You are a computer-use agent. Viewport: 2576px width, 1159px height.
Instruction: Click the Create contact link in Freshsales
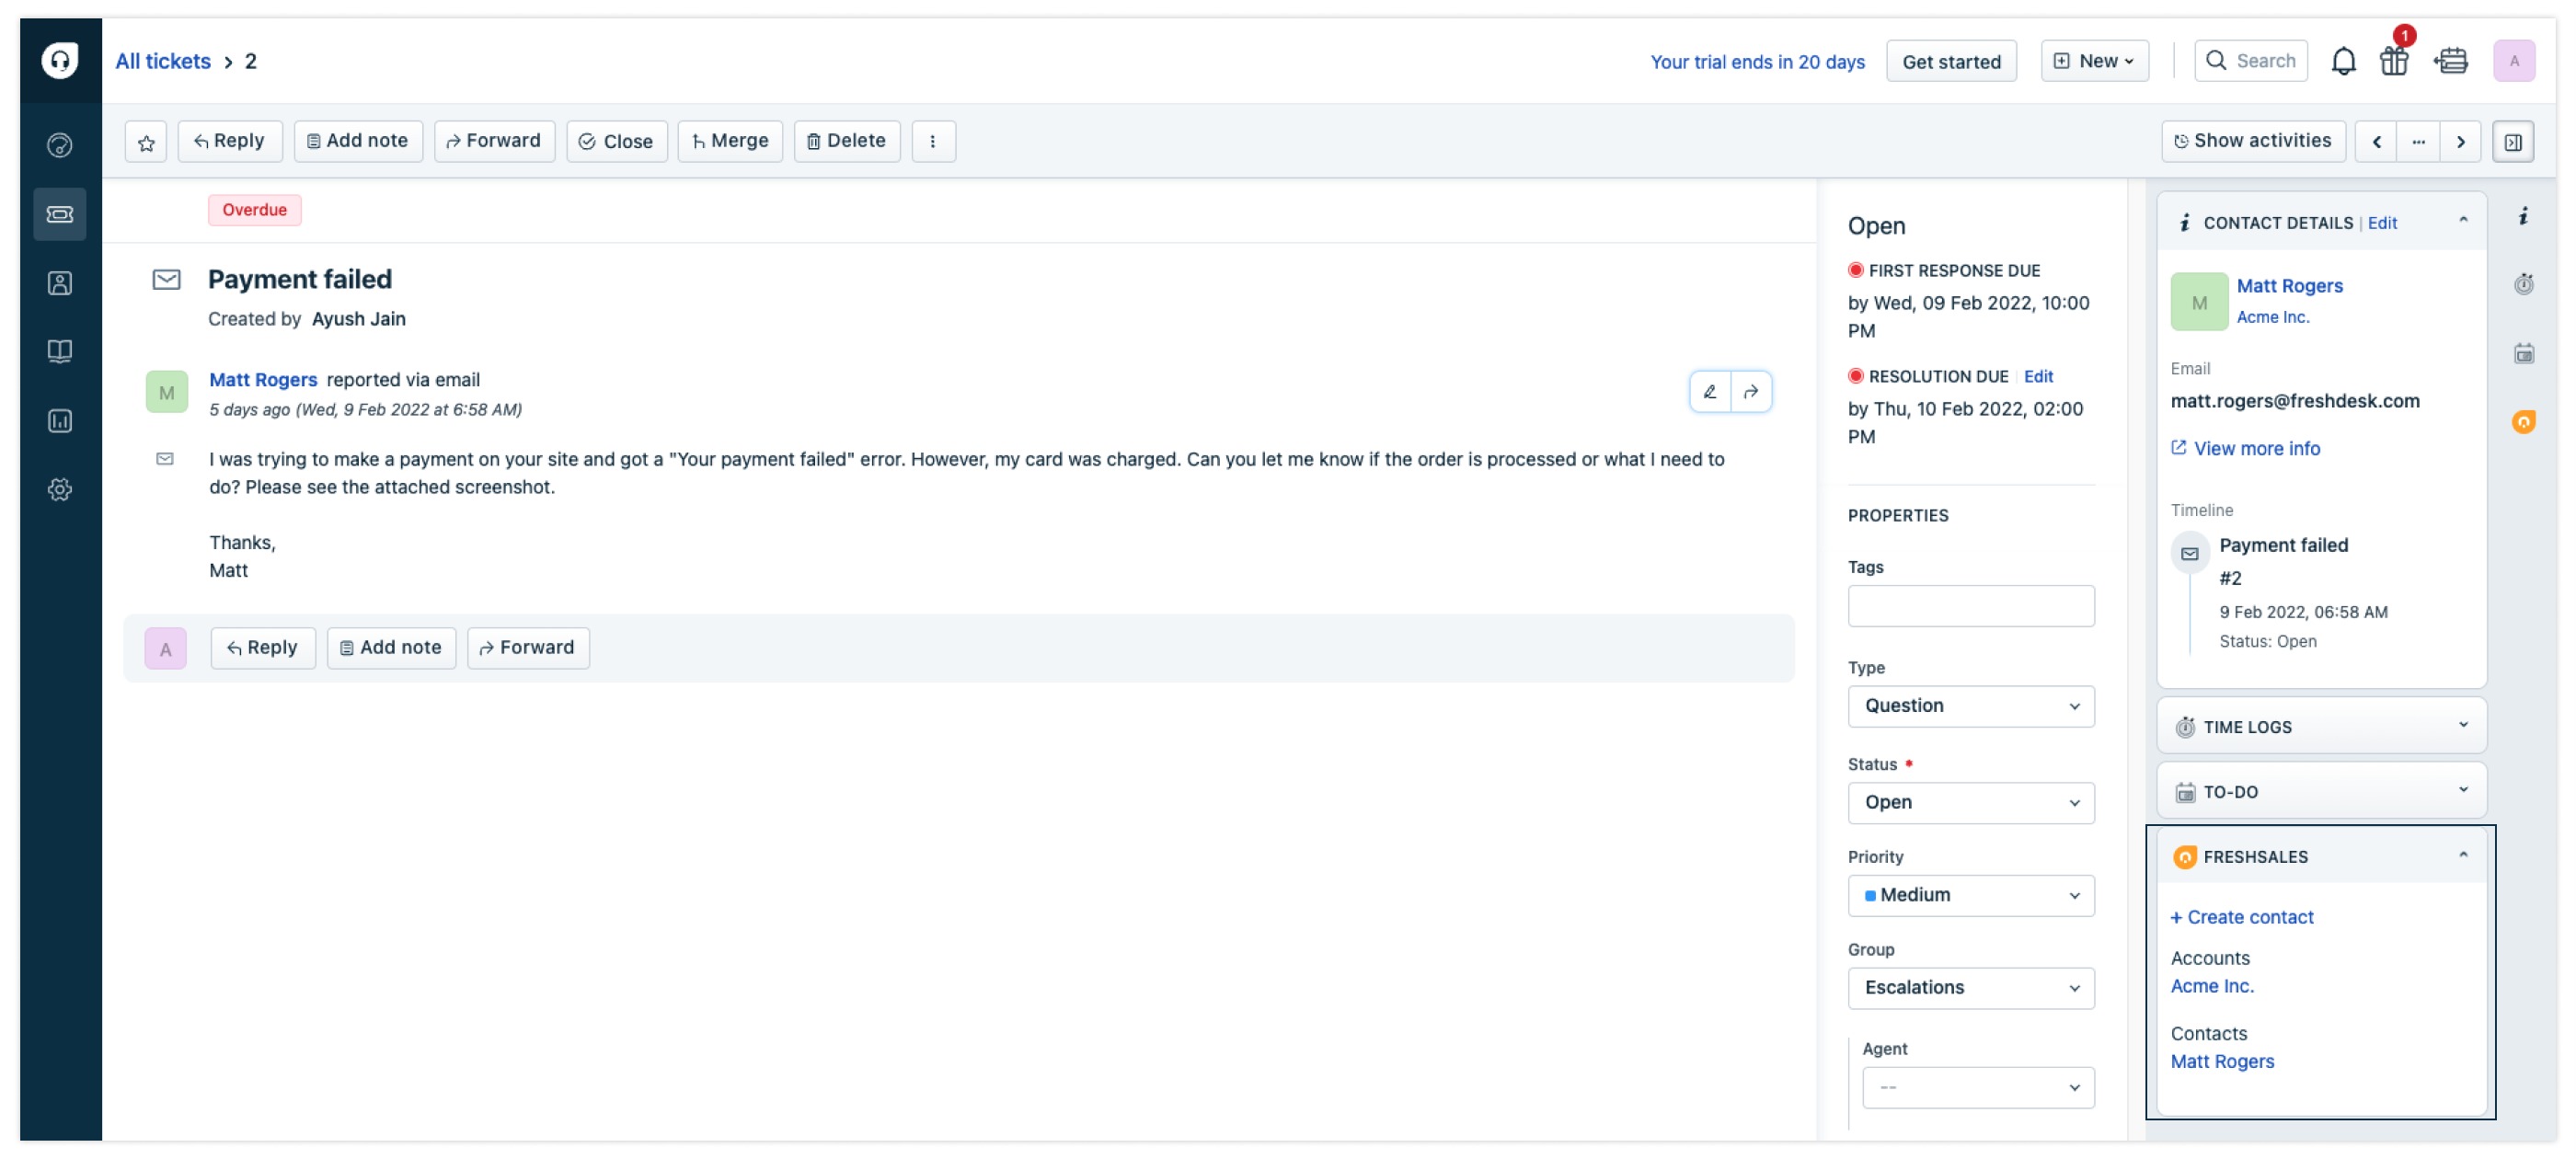(x=2242, y=917)
